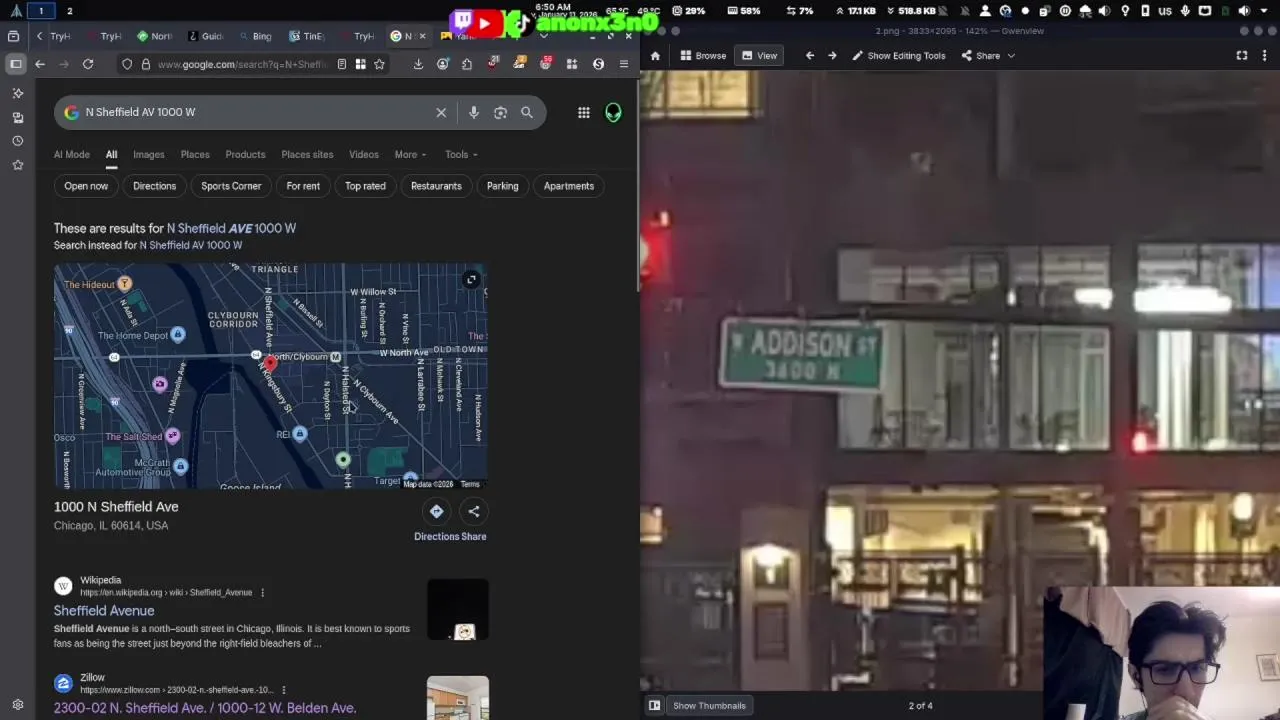Open Zillow result's three-dot options

(x=284, y=690)
